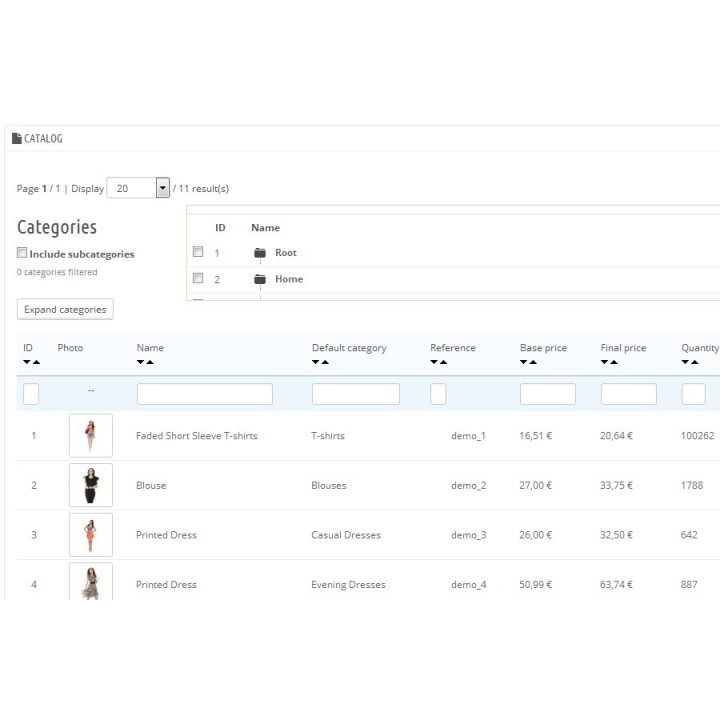Click Expand categories button
Screen dimensions: 720x720
[65, 309]
